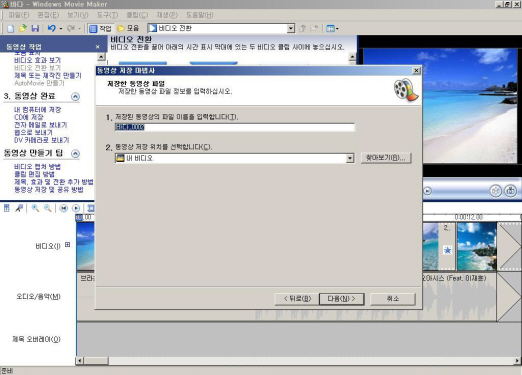Open the 편집(E) menu
The width and height of the screenshot is (522, 375).
pyautogui.click(x=48, y=15)
